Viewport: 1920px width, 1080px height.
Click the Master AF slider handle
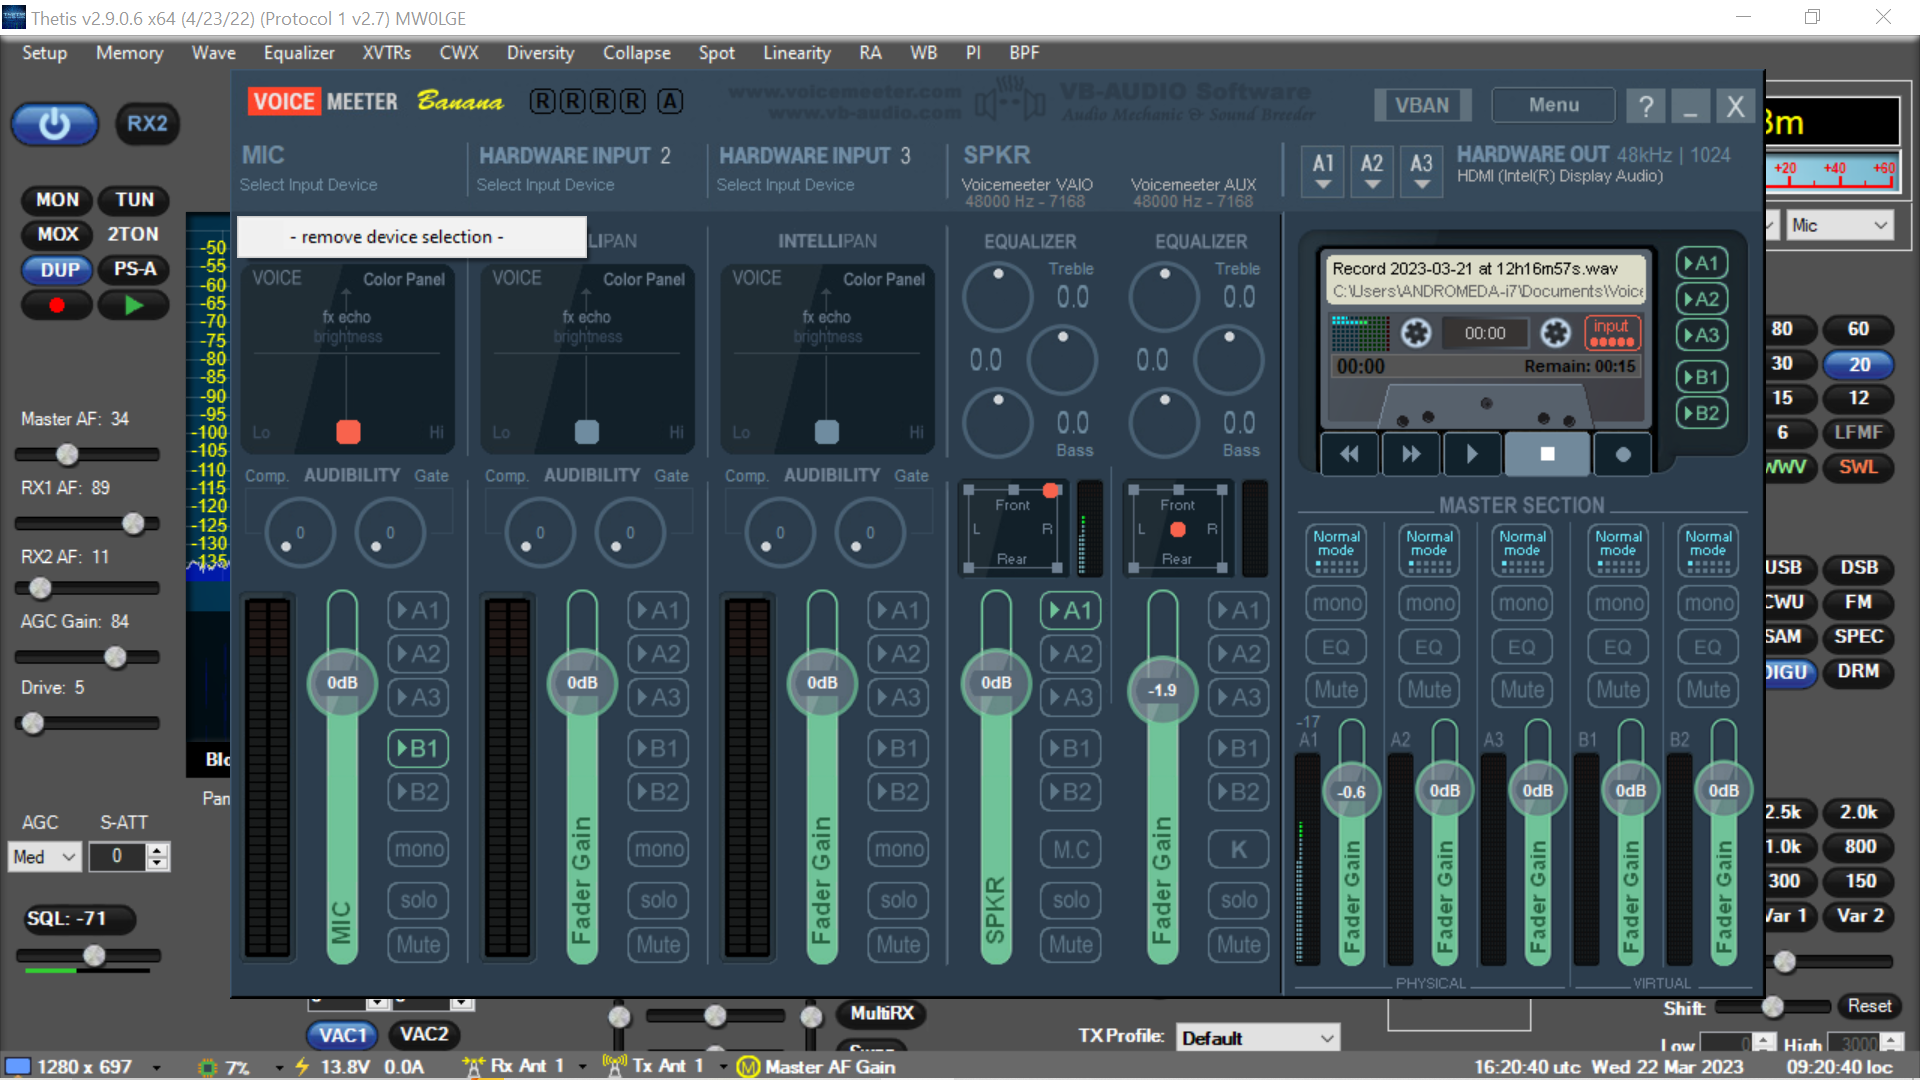click(67, 455)
